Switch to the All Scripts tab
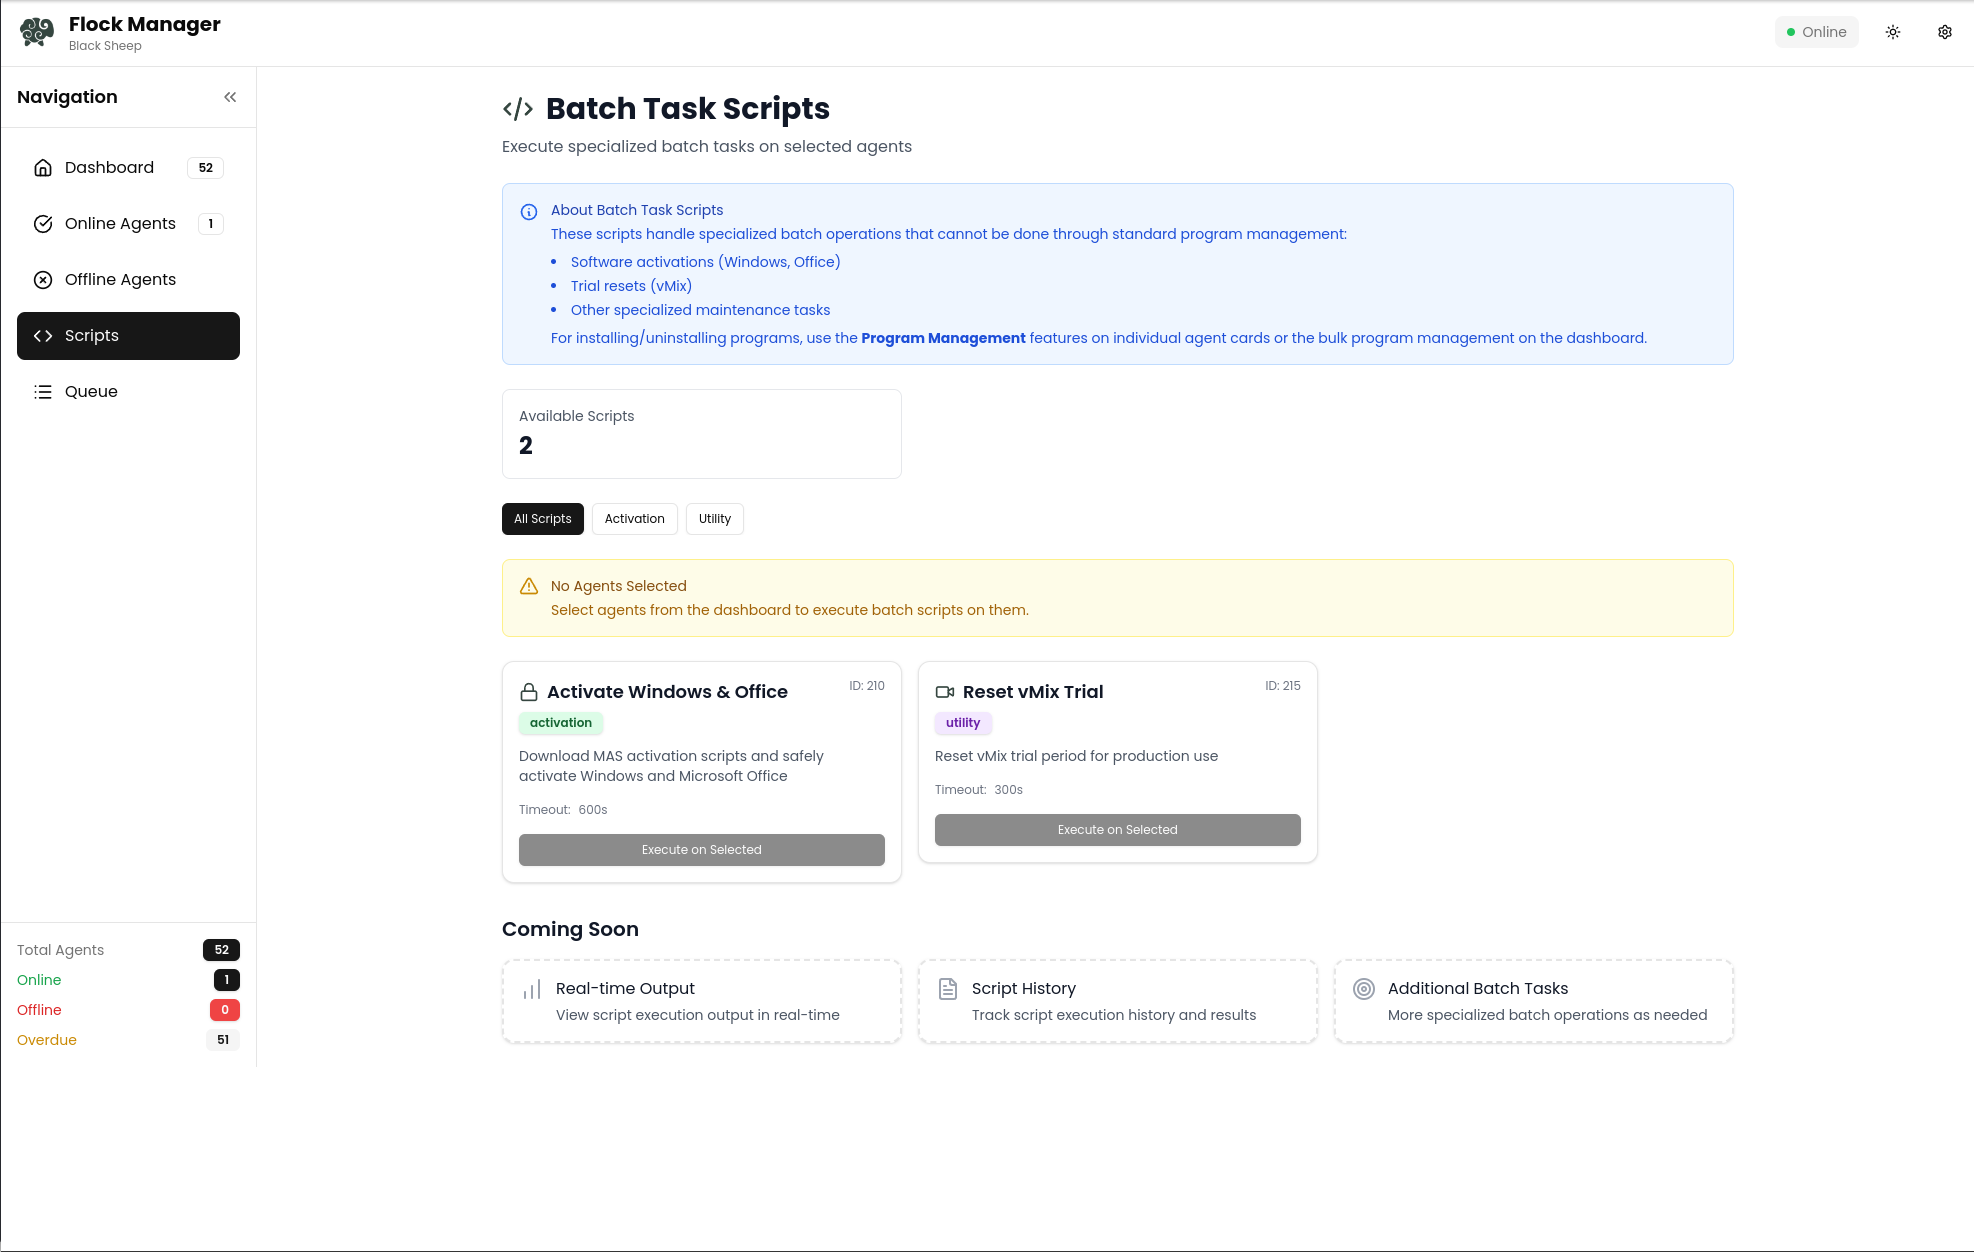The height and width of the screenshot is (1252, 1974). click(542, 519)
